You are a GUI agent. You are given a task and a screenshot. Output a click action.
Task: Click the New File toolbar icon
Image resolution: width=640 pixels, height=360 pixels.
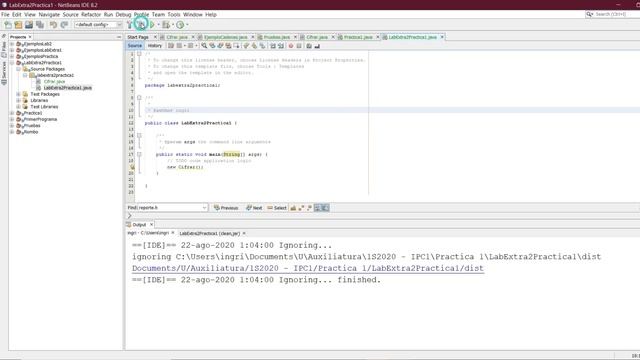pos(8,25)
